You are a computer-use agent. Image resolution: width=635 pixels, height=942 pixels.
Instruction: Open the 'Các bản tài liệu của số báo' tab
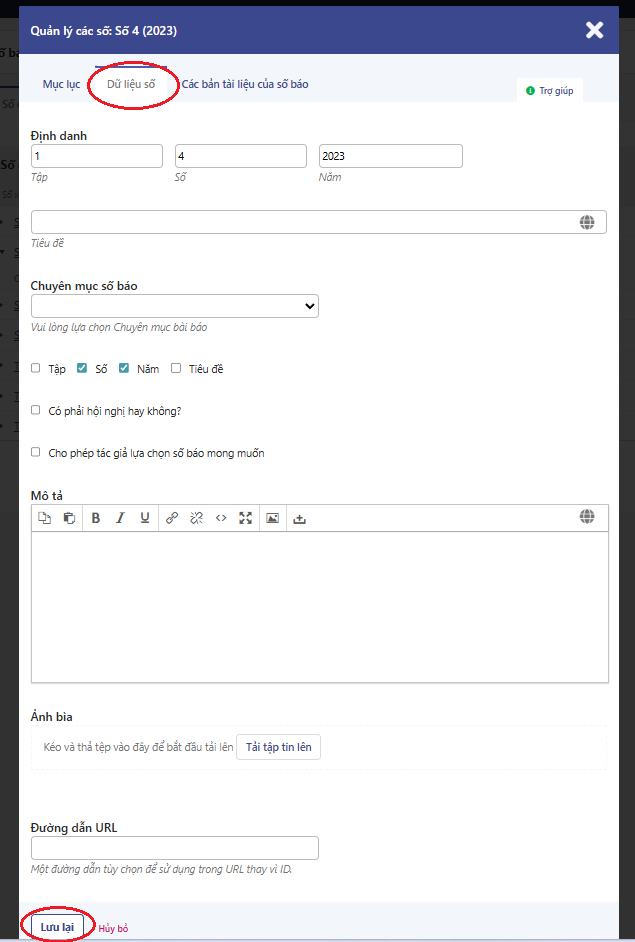pyautogui.click(x=245, y=85)
